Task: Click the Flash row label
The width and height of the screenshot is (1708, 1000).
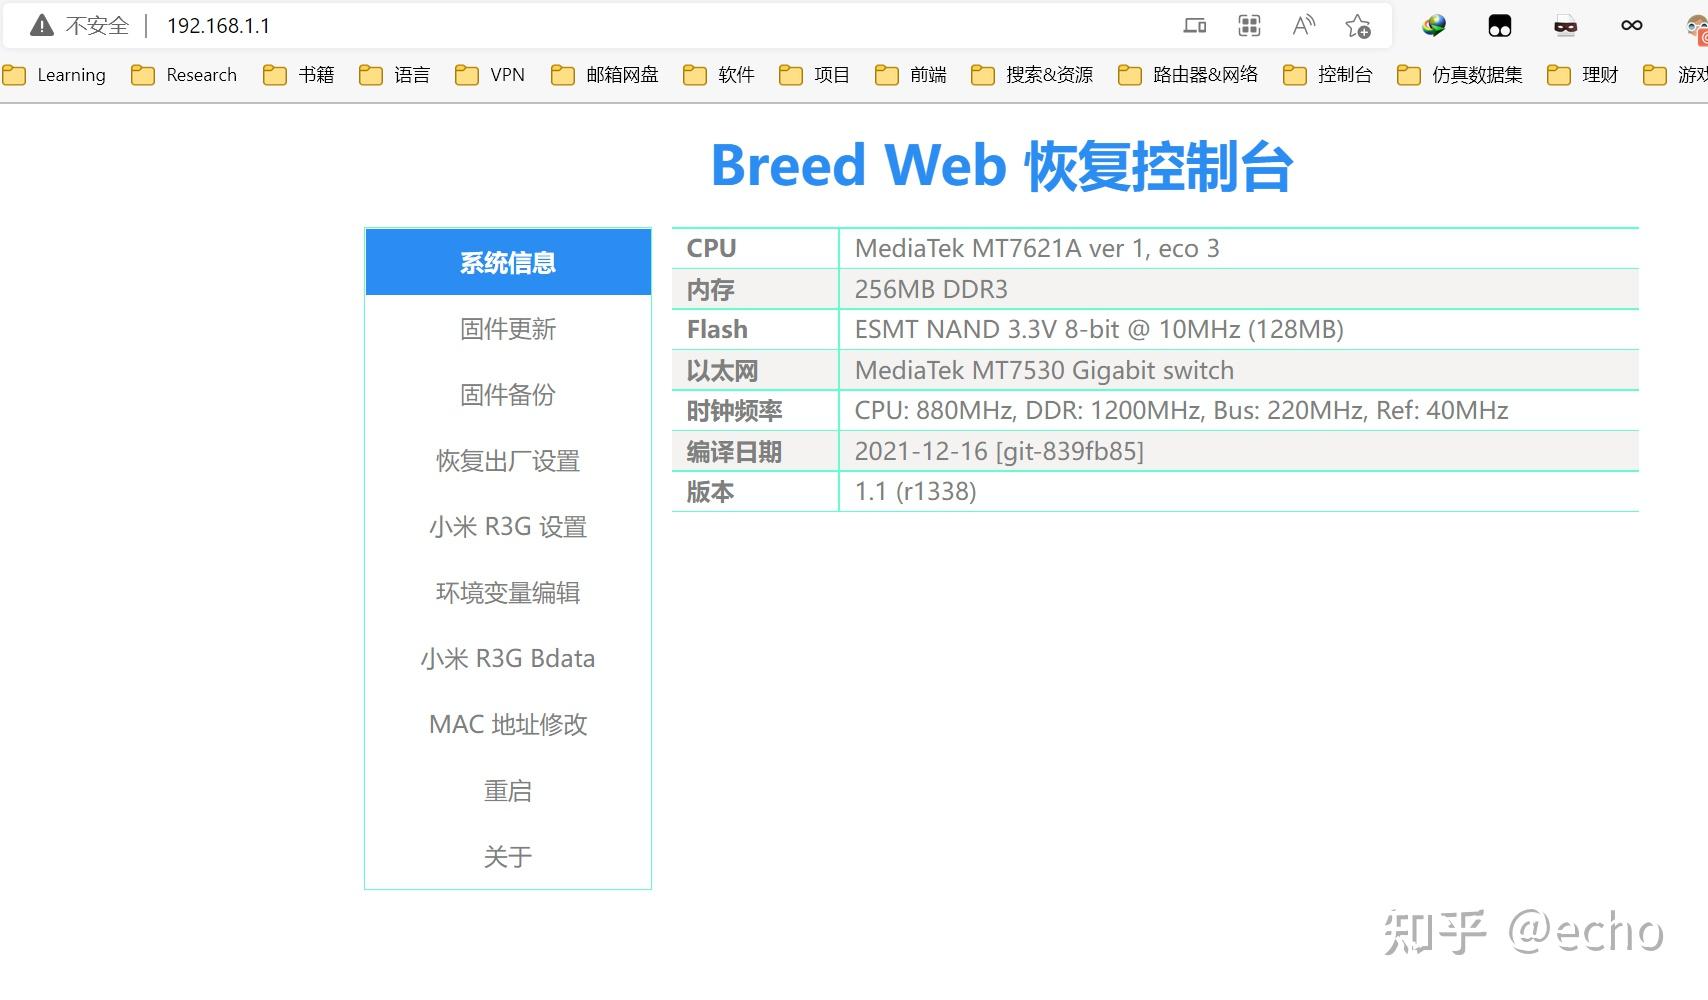Action: (x=717, y=330)
